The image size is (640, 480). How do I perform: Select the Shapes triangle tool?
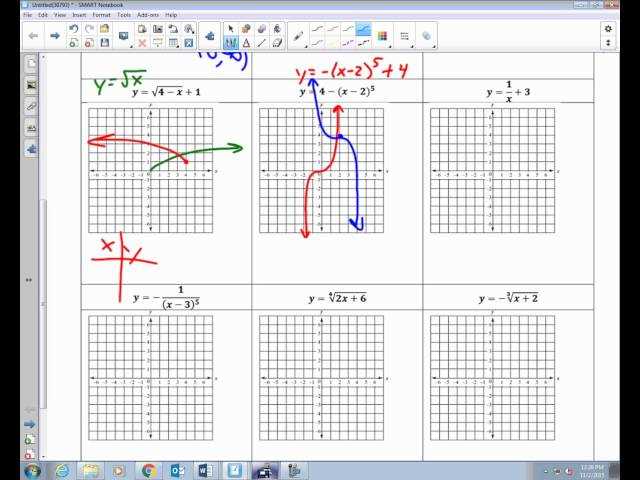click(246, 43)
